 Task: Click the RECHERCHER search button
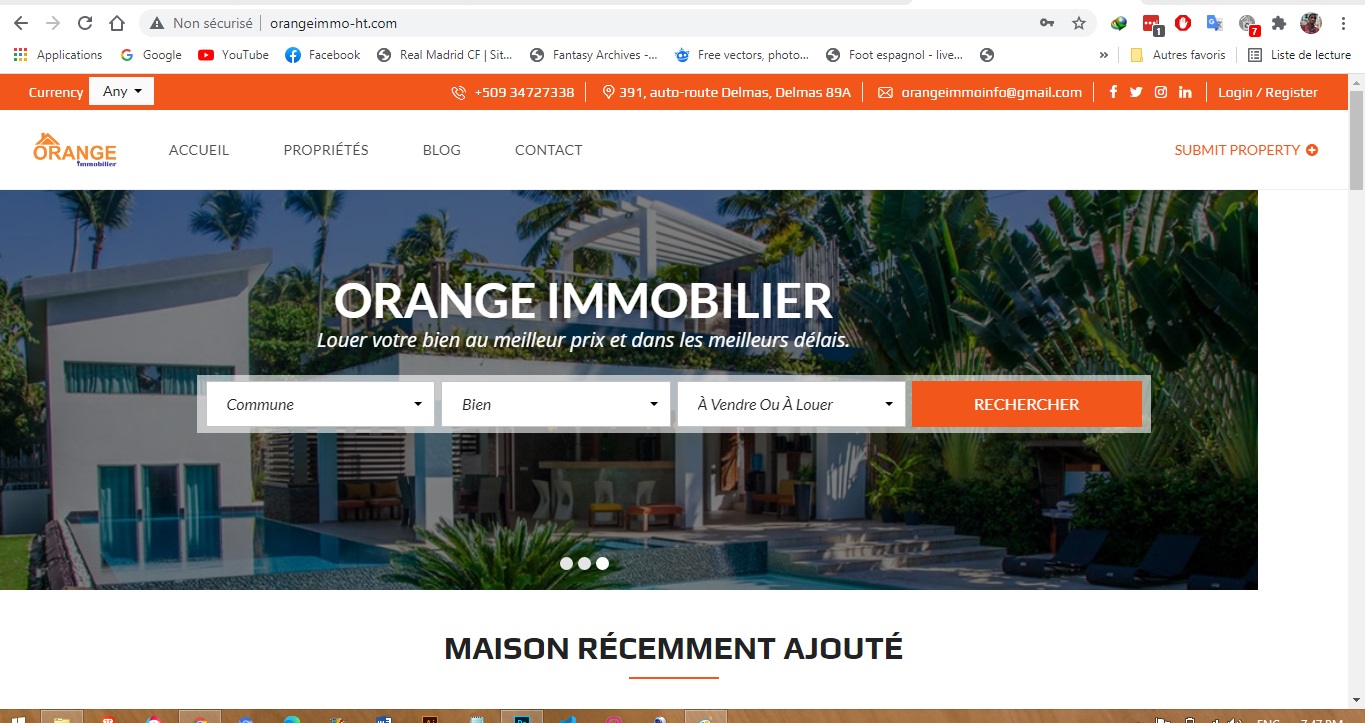1027,404
